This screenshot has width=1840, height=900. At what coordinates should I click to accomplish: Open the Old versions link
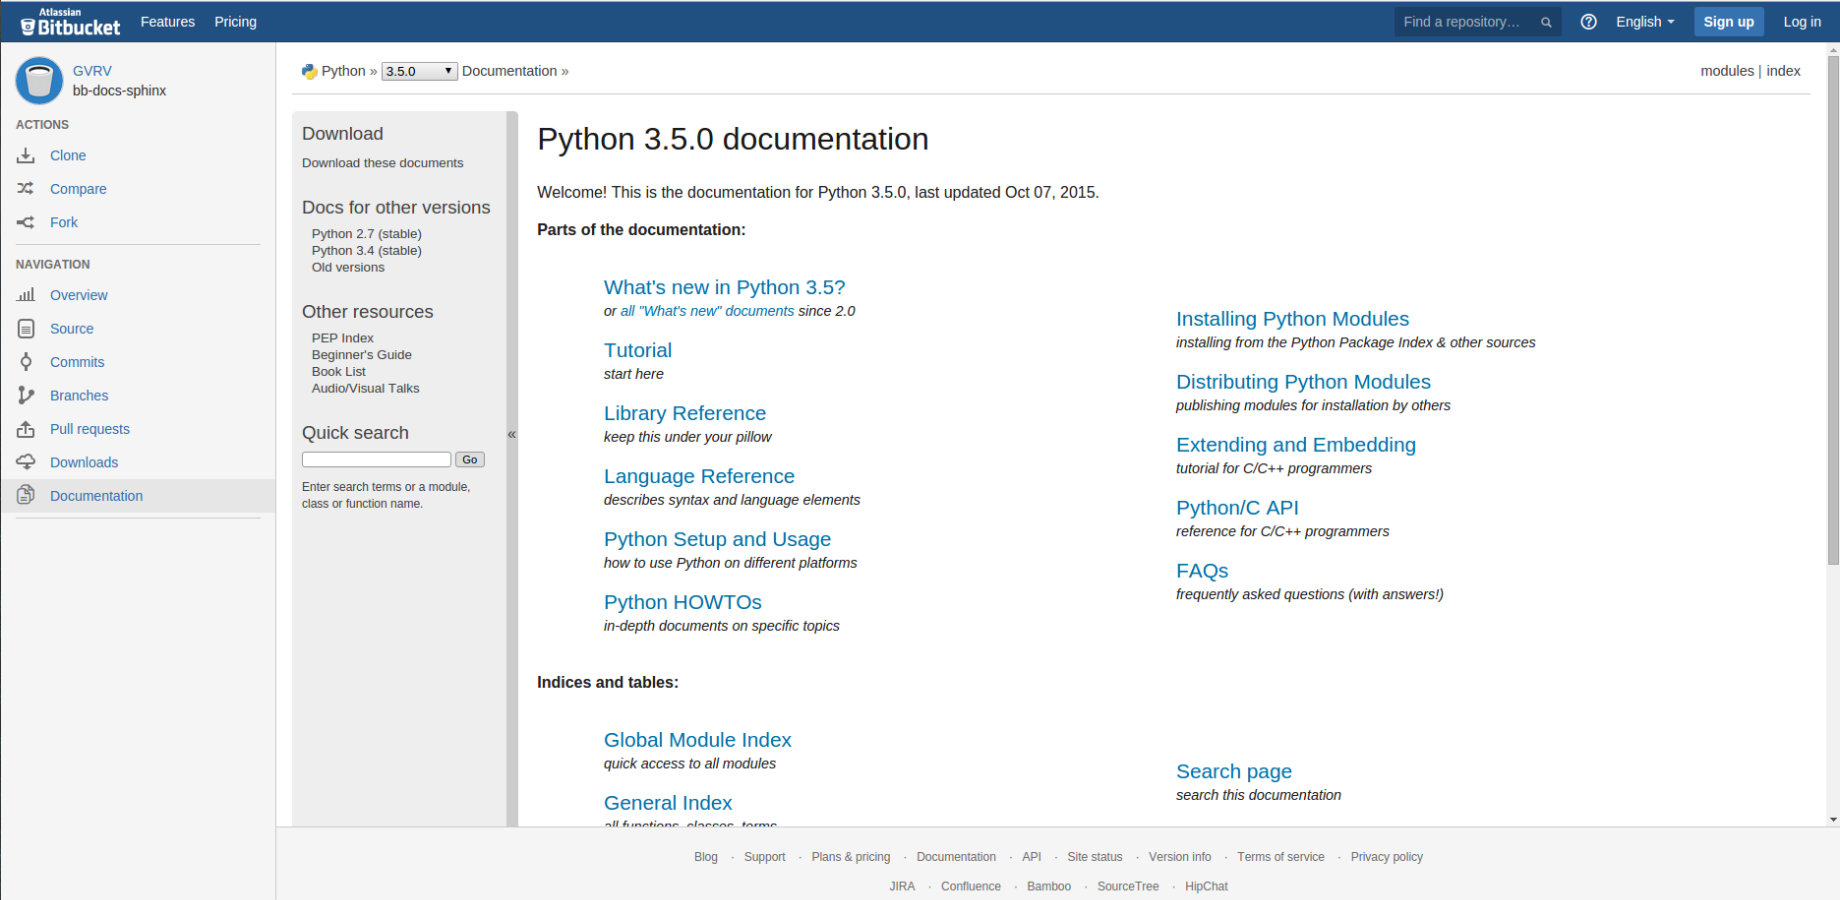point(348,267)
